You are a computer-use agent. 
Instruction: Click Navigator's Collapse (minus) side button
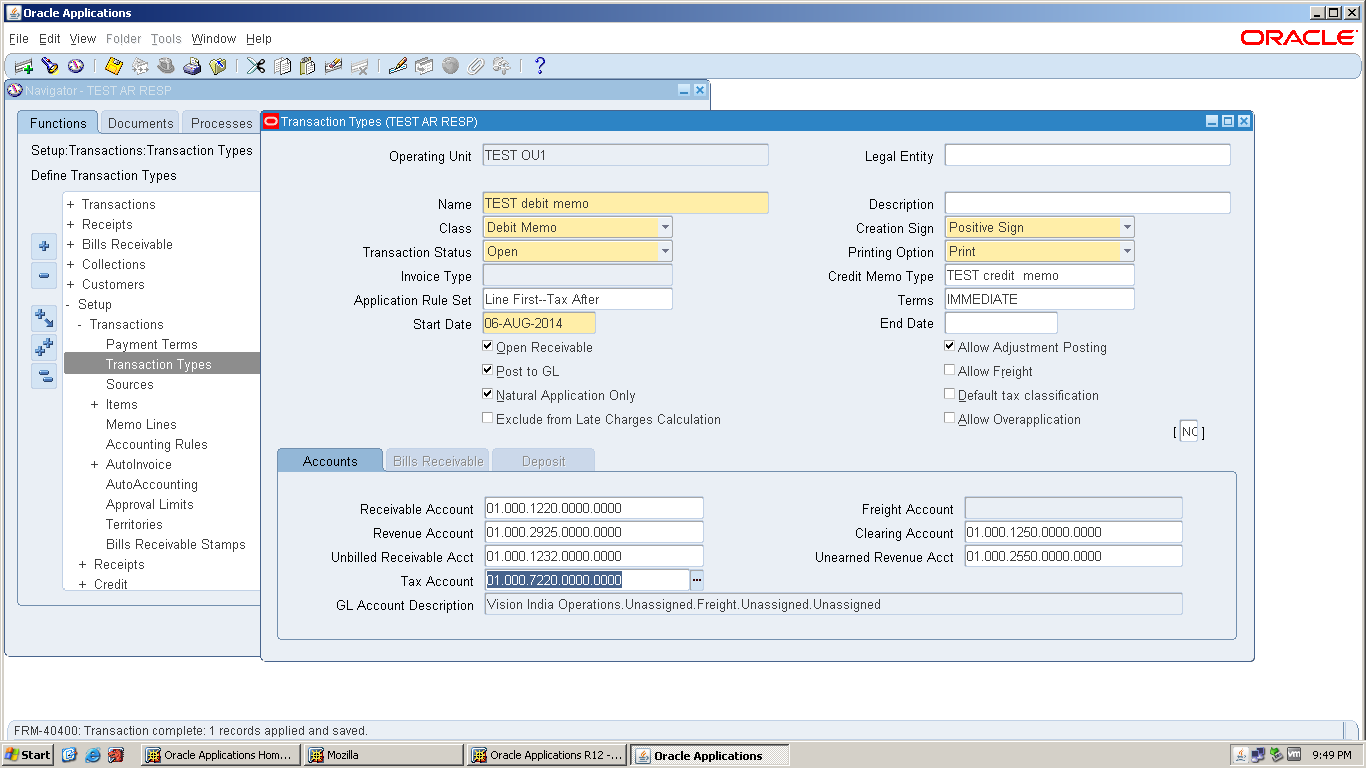pos(44,276)
